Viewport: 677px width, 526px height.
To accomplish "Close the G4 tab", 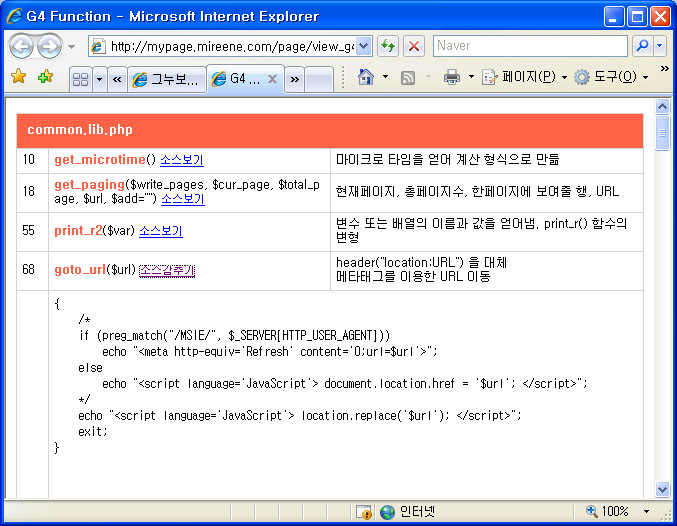I will tap(272, 78).
